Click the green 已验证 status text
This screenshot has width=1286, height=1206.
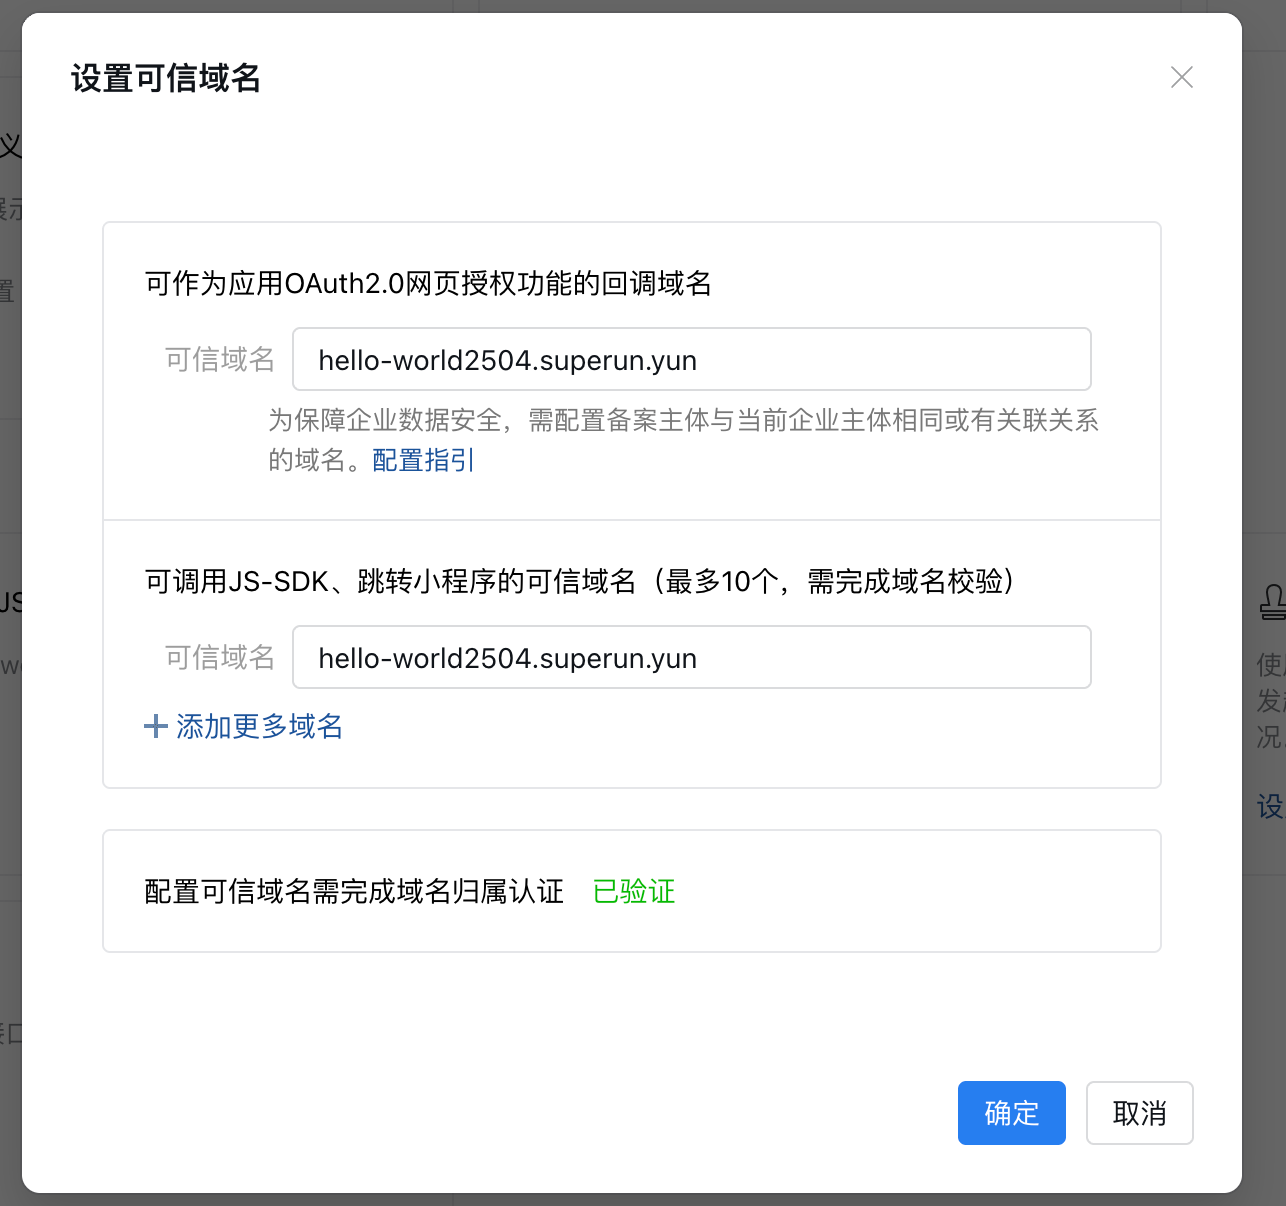tap(634, 891)
